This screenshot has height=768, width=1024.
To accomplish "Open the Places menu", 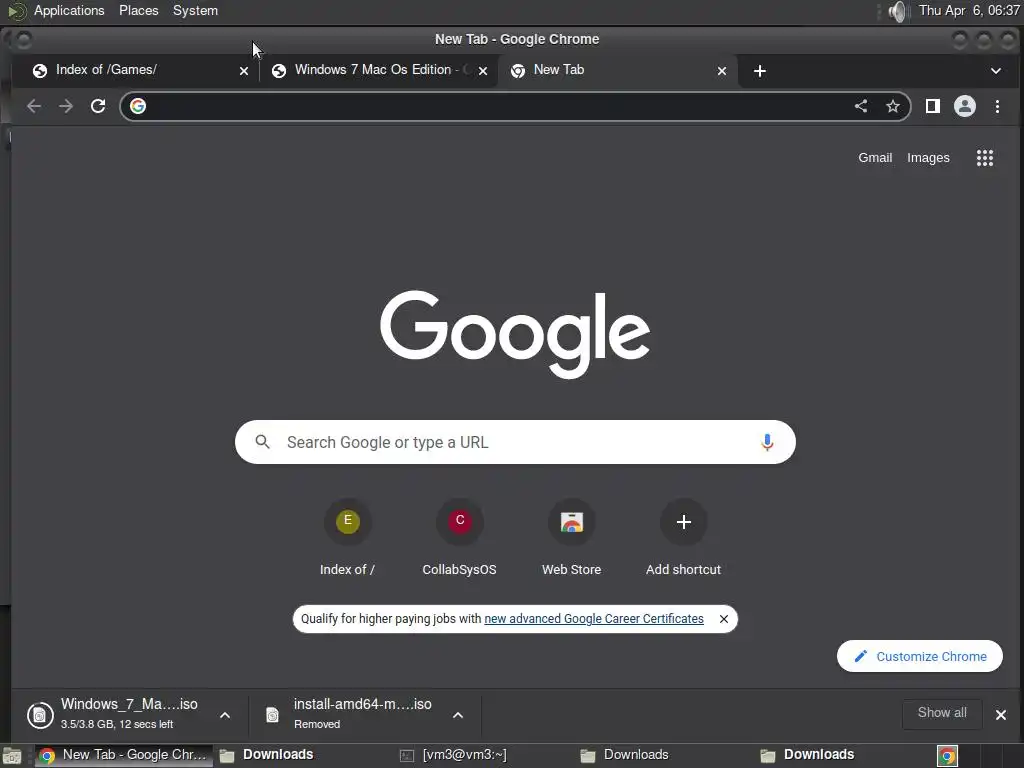I will pos(138,10).
